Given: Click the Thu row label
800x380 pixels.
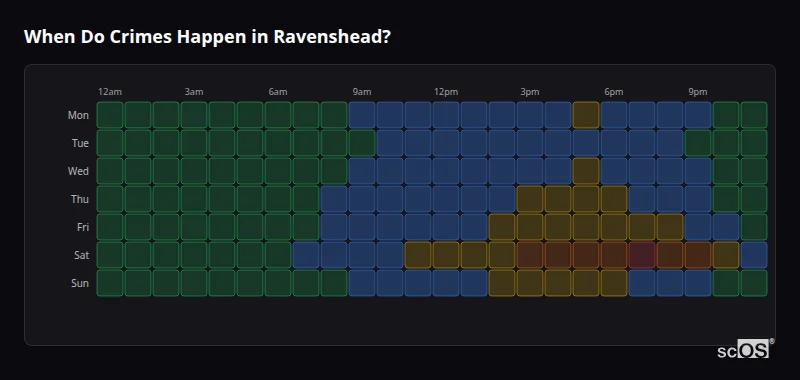Looking at the screenshot, I should click(x=80, y=199).
